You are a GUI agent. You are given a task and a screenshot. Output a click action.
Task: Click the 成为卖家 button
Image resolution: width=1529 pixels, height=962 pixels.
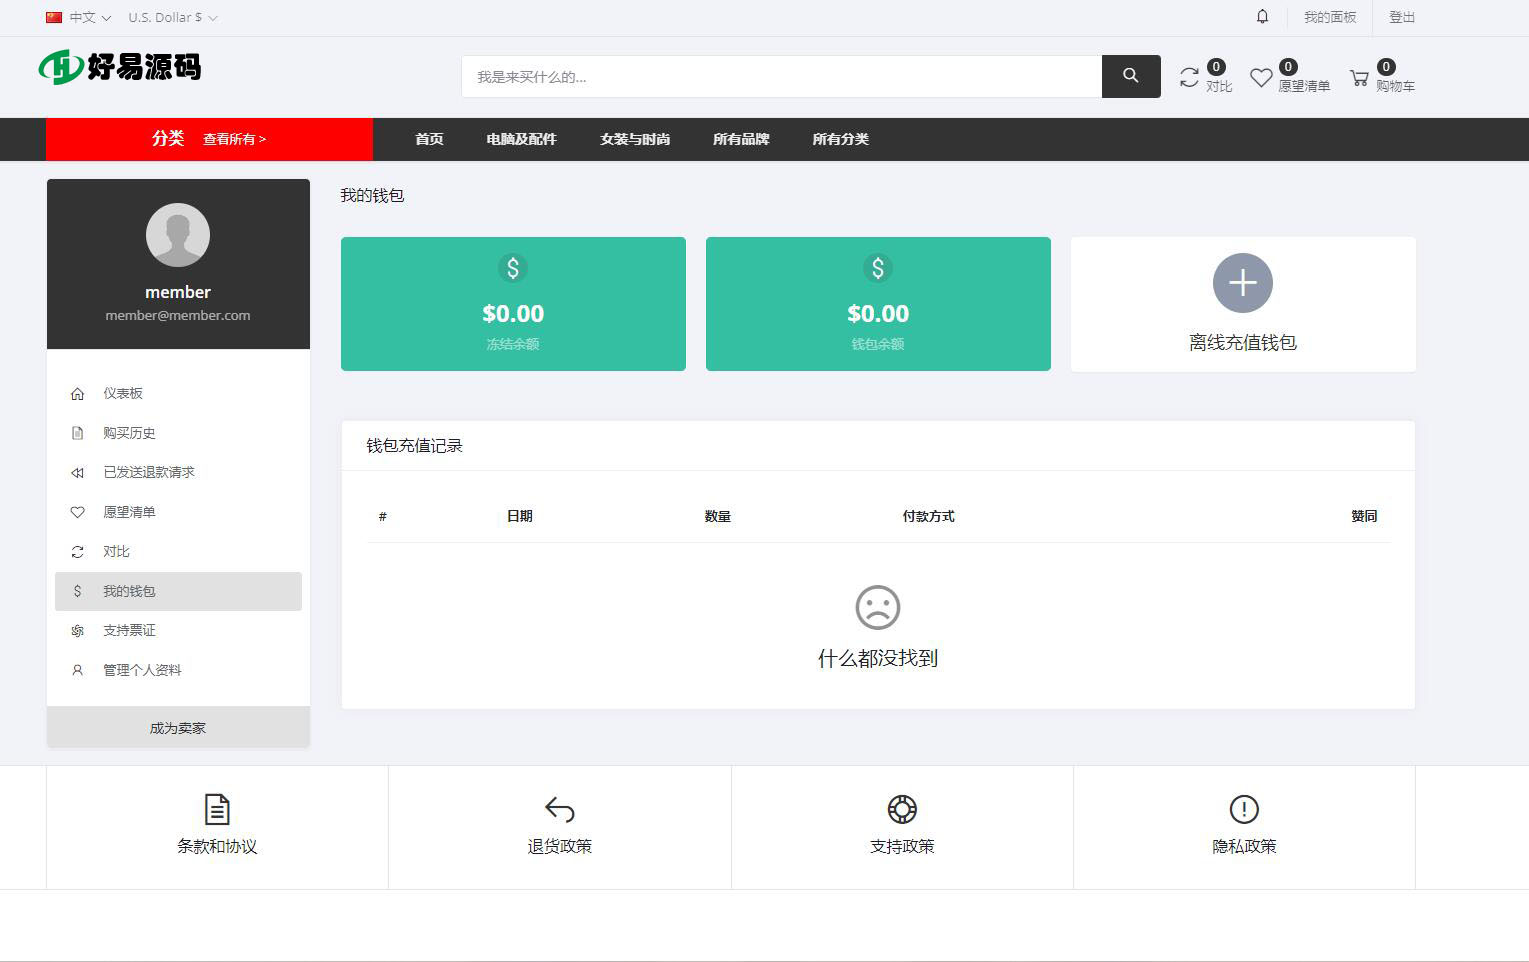coord(178,727)
